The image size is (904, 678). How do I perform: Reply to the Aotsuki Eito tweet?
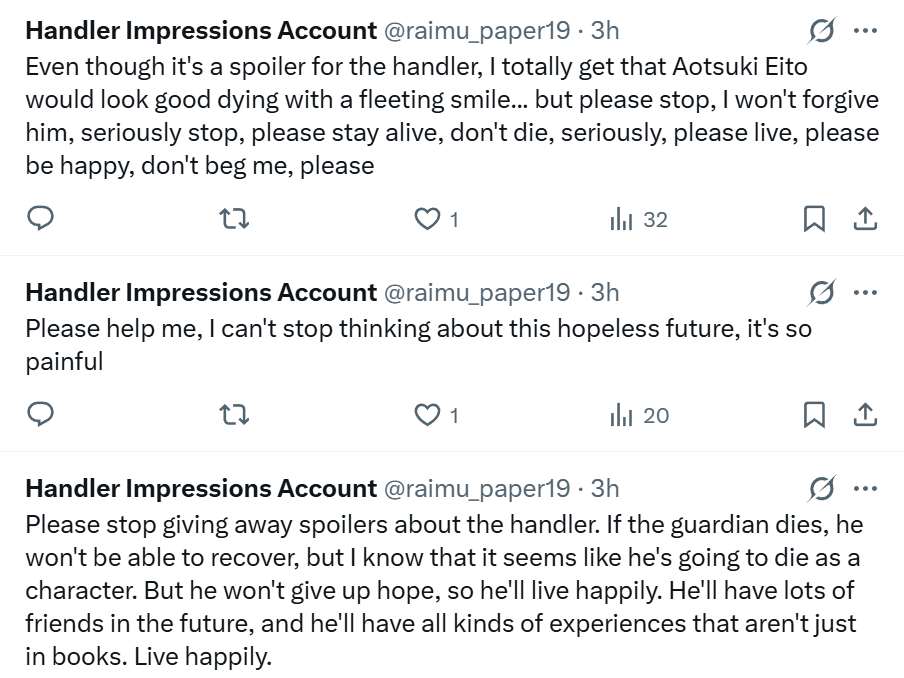(39, 219)
